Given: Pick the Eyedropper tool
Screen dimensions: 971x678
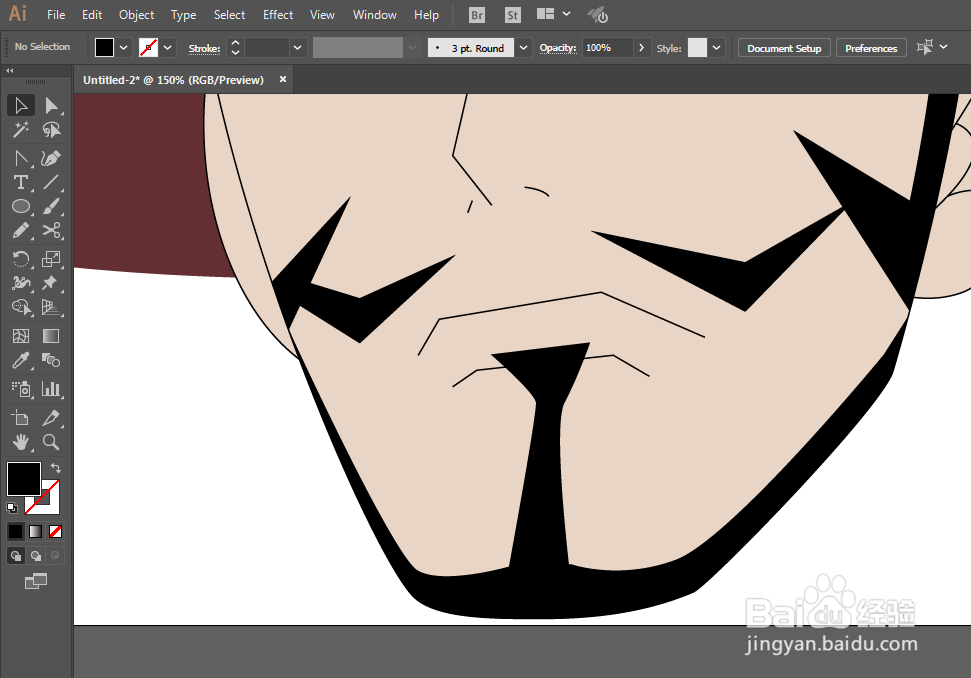Looking at the screenshot, I should (20, 360).
